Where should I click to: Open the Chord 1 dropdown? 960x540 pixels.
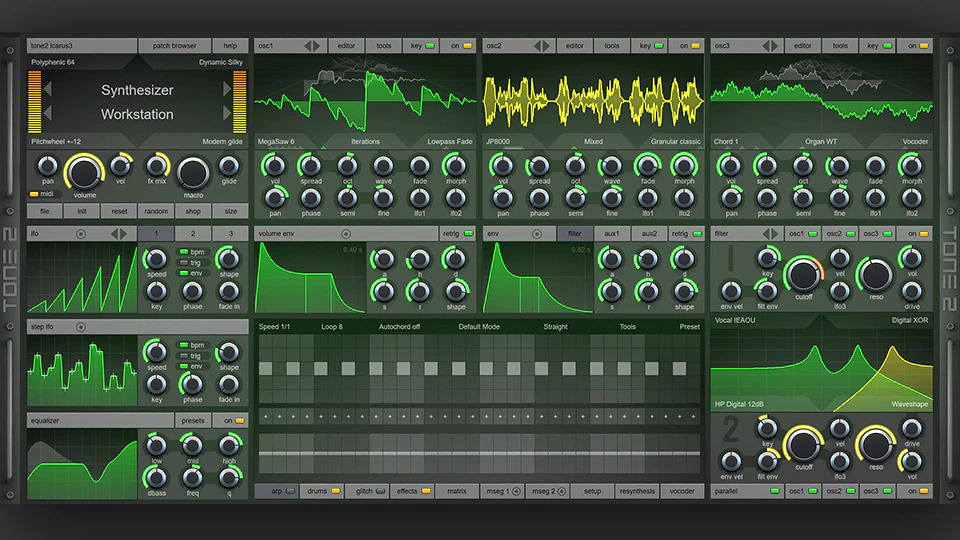(x=726, y=141)
